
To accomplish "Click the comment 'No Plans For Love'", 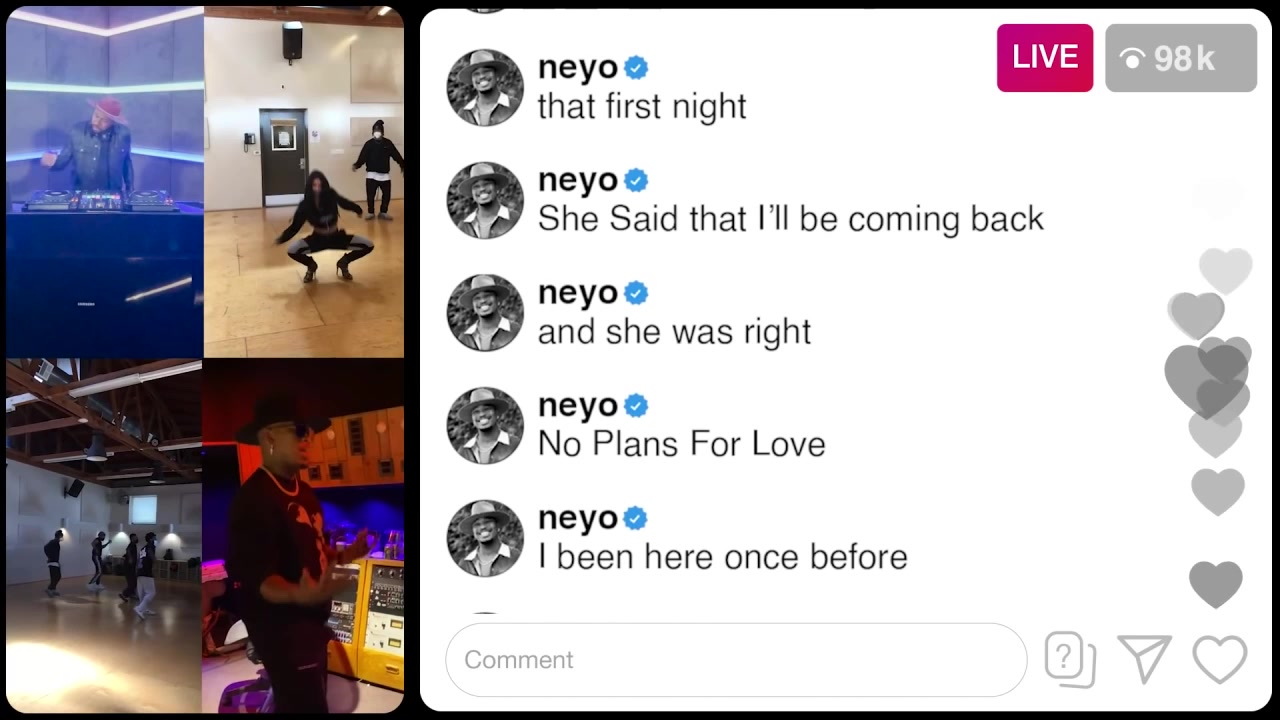I will (682, 444).
